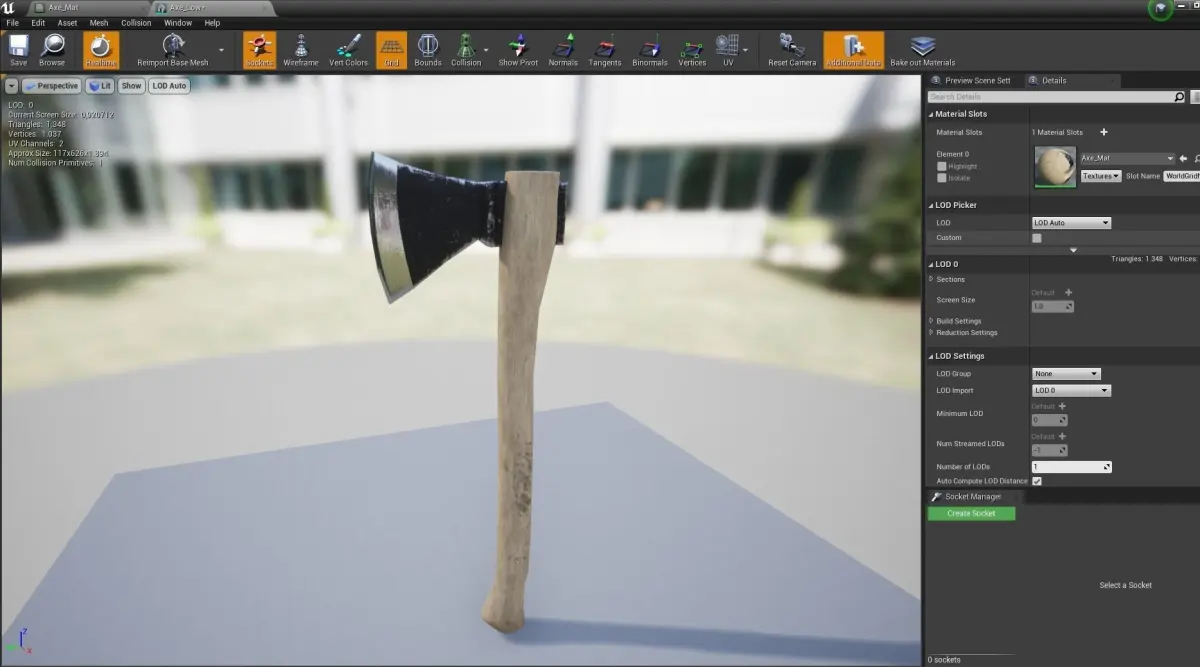Open the Collision options dropdown arrow
Image resolution: width=1200 pixels, height=667 pixels.
tap(487, 50)
